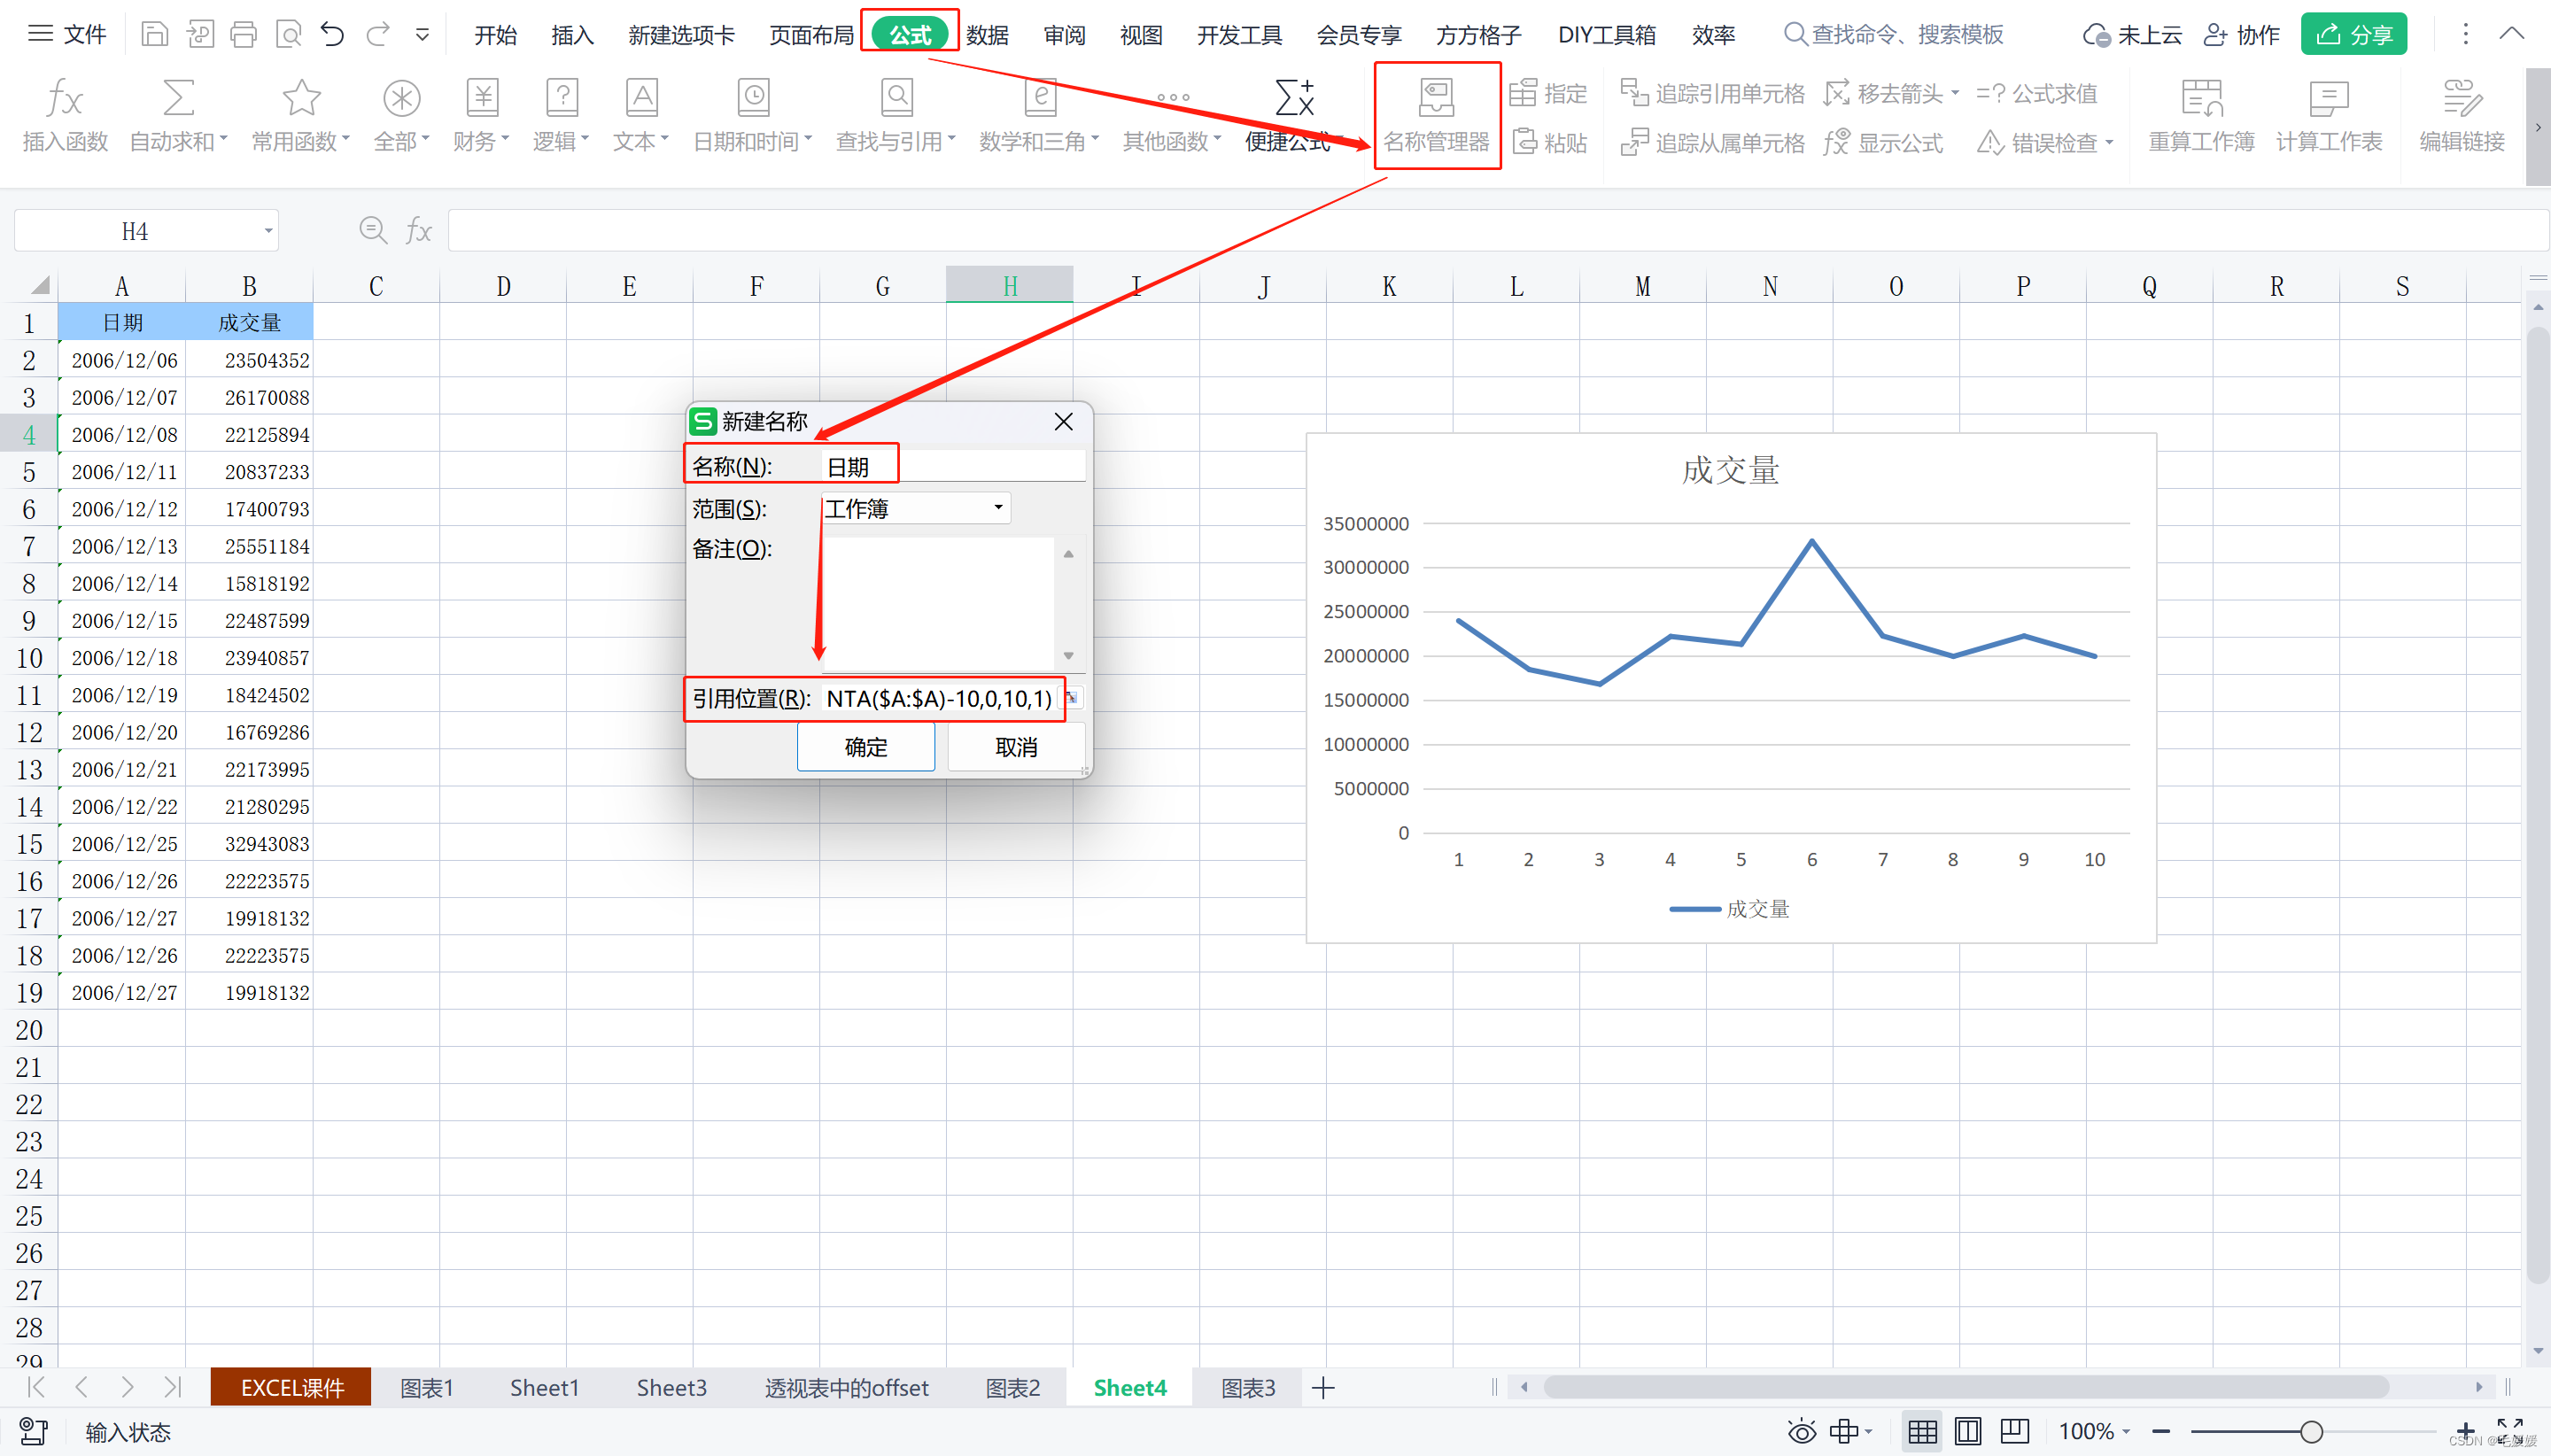The width and height of the screenshot is (2551, 1456).
Task: Click the 备注 (Comment) text area in dialog
Action: point(939,604)
